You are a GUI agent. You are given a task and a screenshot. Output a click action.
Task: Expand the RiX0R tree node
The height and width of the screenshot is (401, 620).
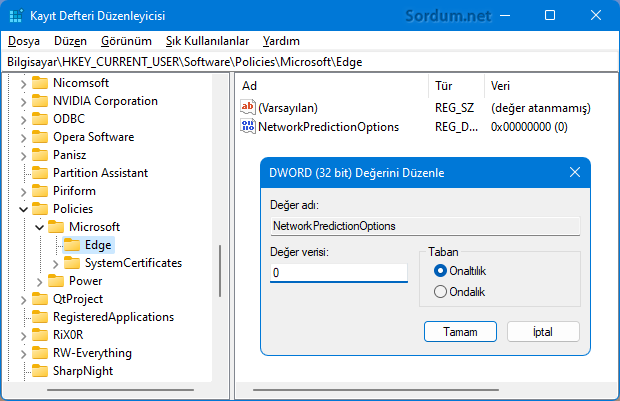23,335
